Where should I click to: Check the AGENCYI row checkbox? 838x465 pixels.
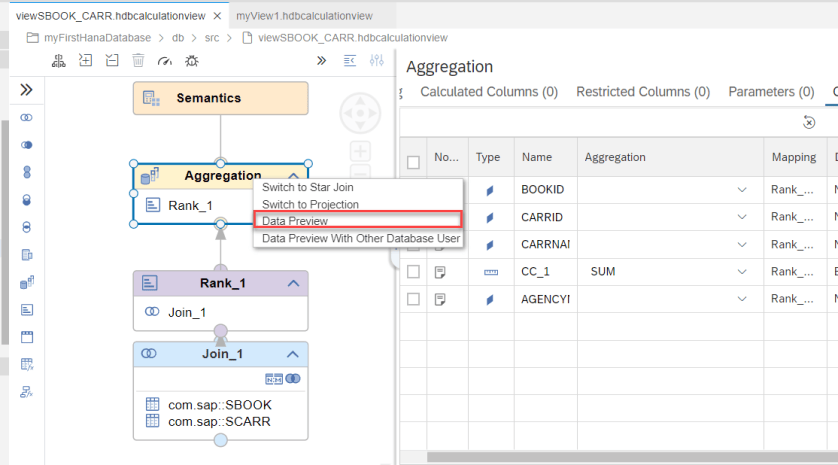pos(413,299)
